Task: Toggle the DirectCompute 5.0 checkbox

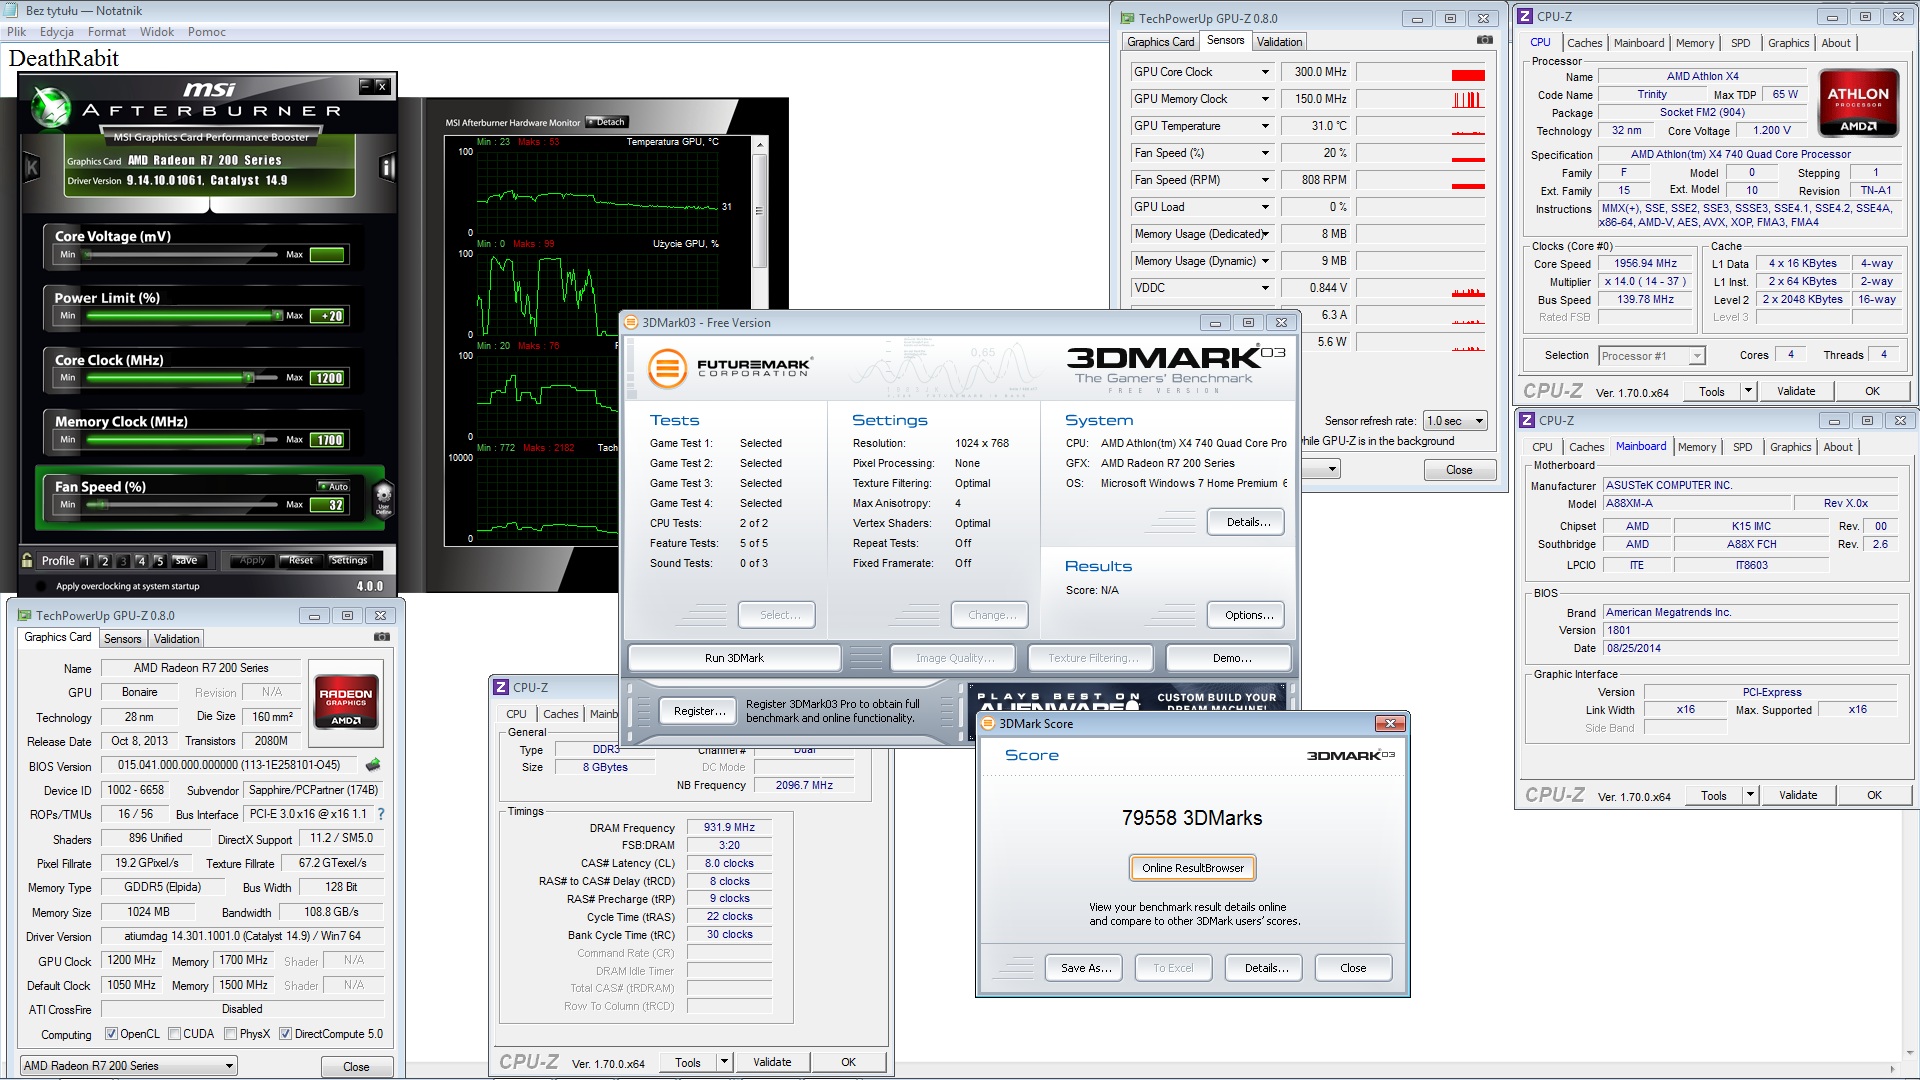Action: click(x=285, y=1034)
